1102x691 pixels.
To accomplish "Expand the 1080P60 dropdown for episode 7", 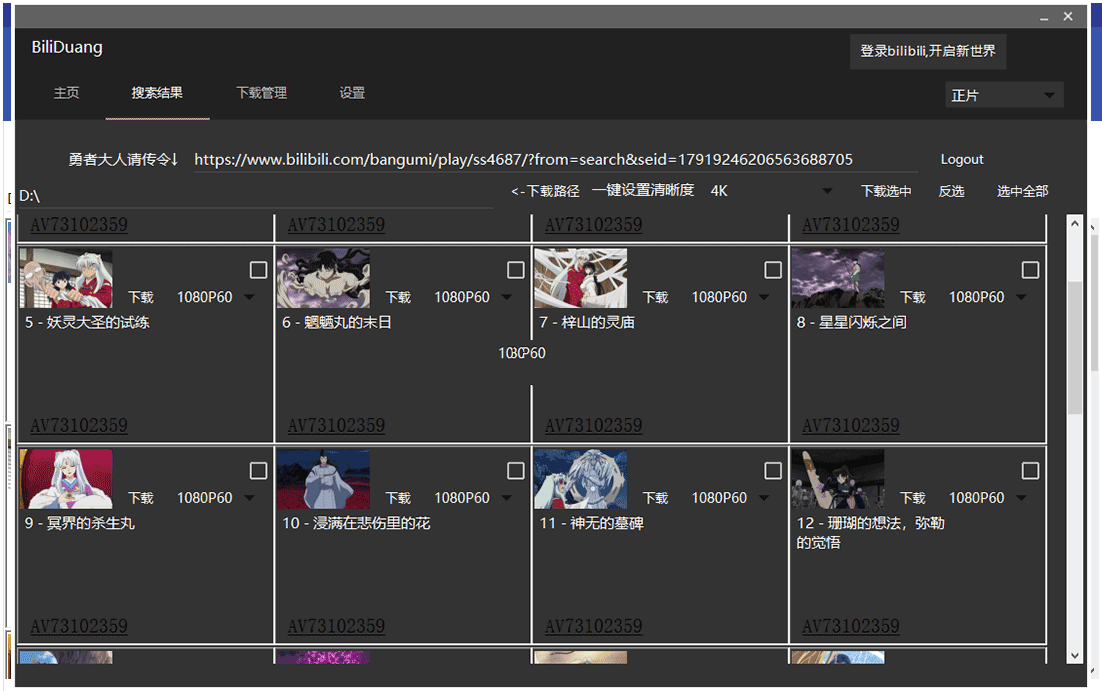I will 730,297.
